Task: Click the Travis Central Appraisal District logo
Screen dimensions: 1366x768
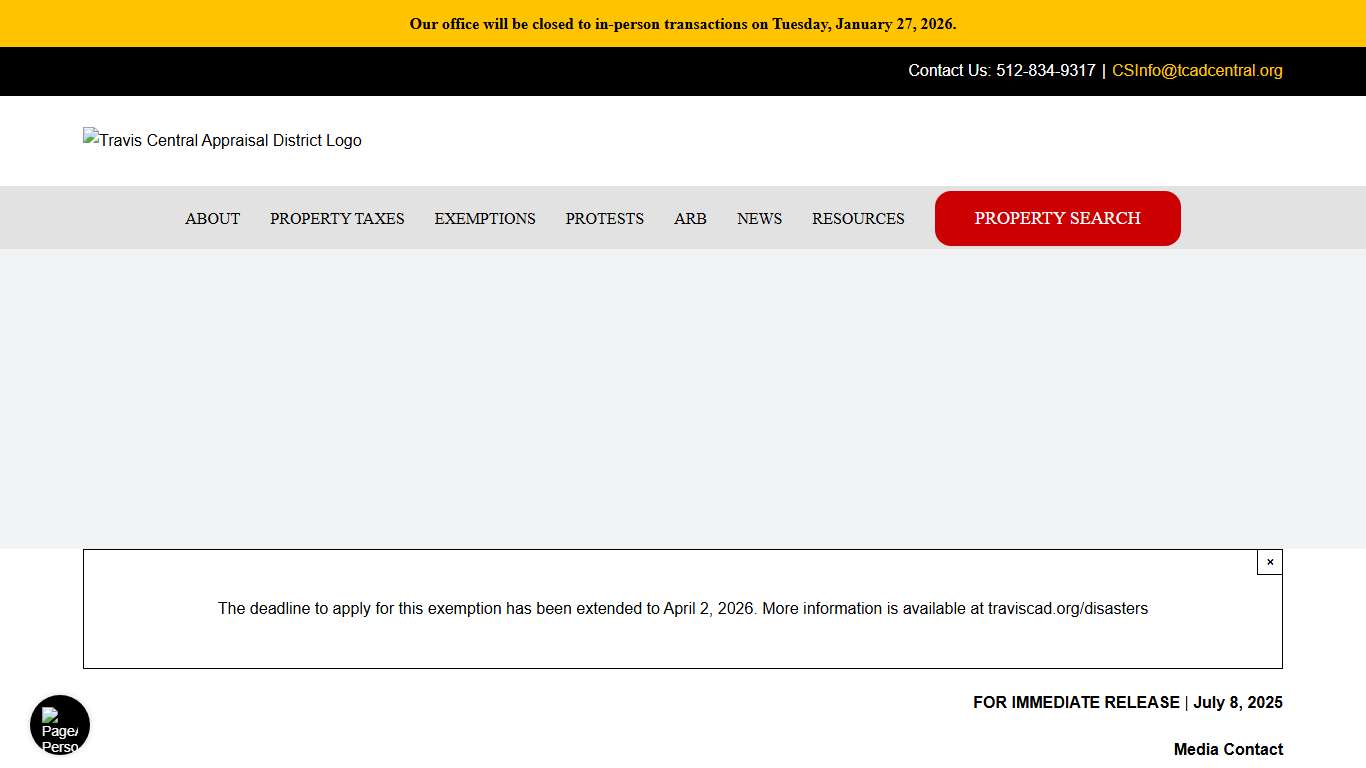Action: (x=222, y=141)
